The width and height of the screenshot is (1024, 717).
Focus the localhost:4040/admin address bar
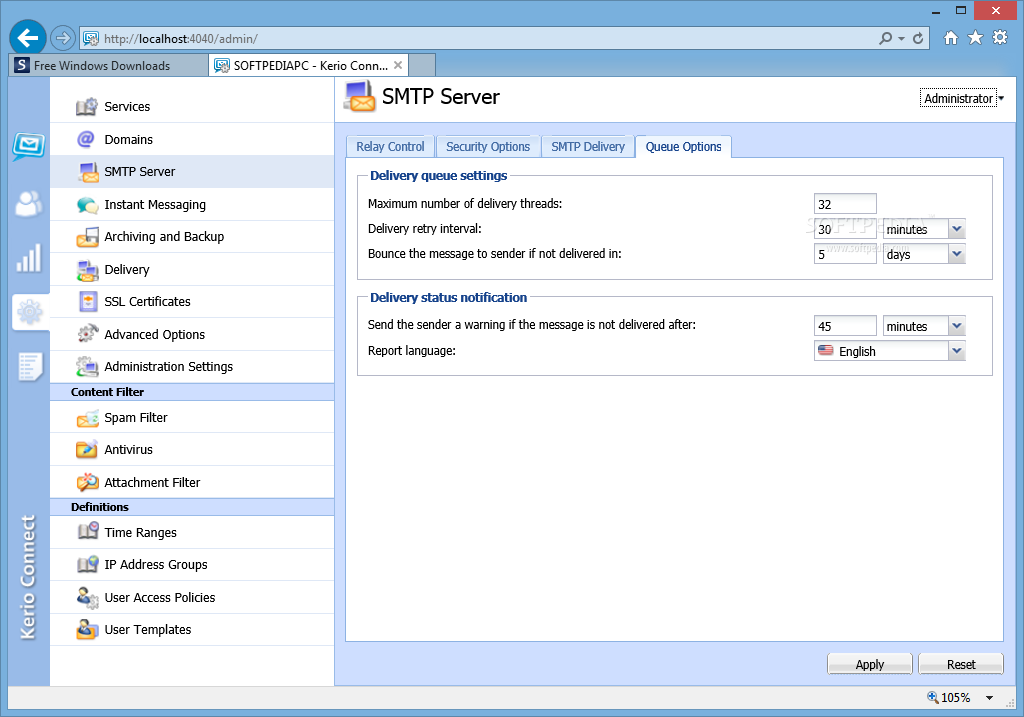coord(483,39)
